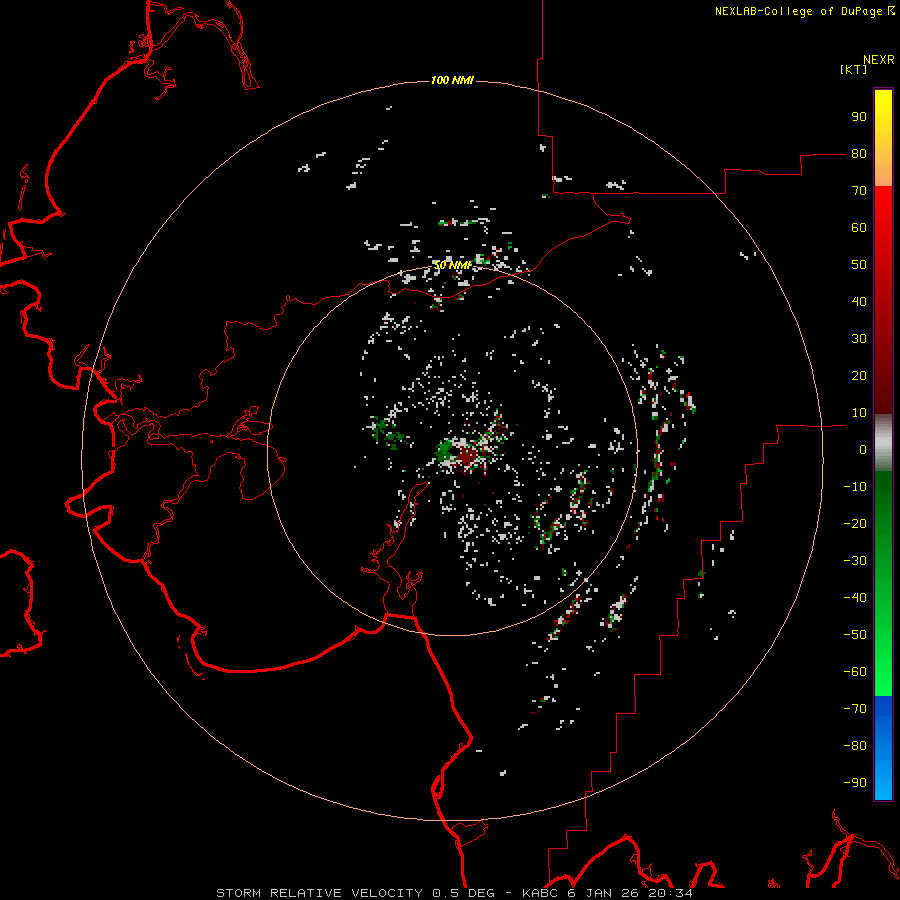Click the 20 value on velocity scale
The image size is (900, 900).
click(859, 375)
